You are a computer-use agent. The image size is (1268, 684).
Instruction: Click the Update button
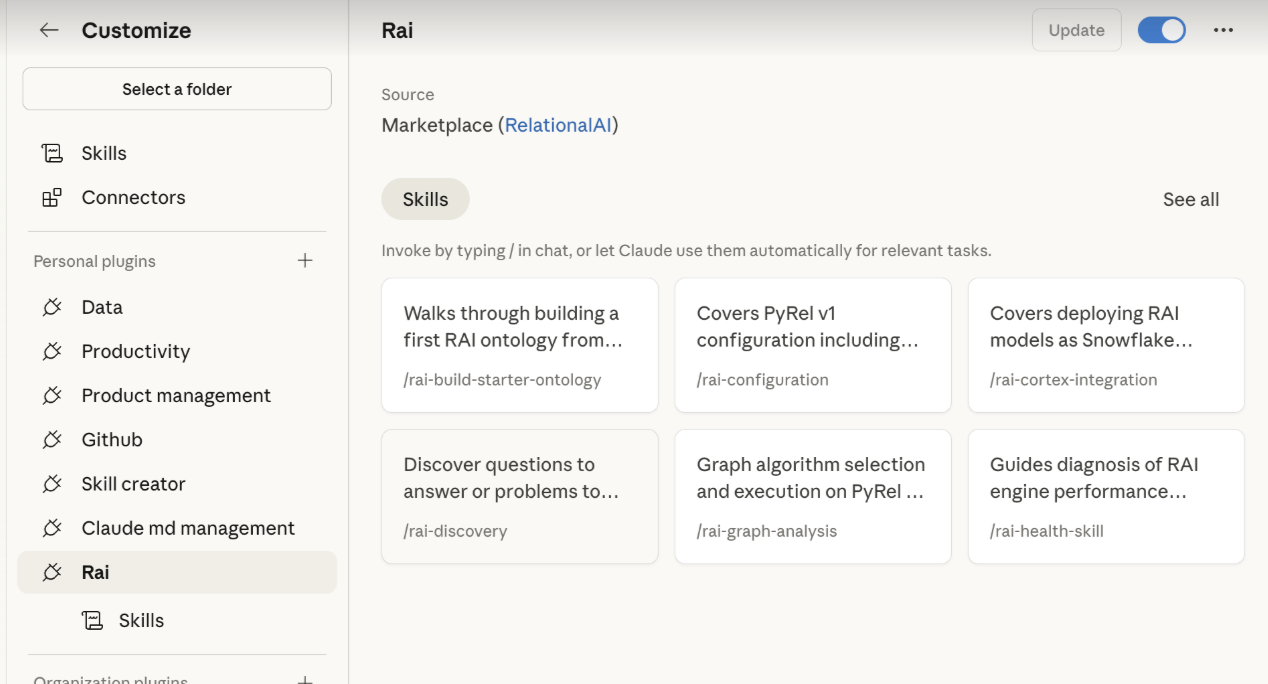tap(1076, 30)
